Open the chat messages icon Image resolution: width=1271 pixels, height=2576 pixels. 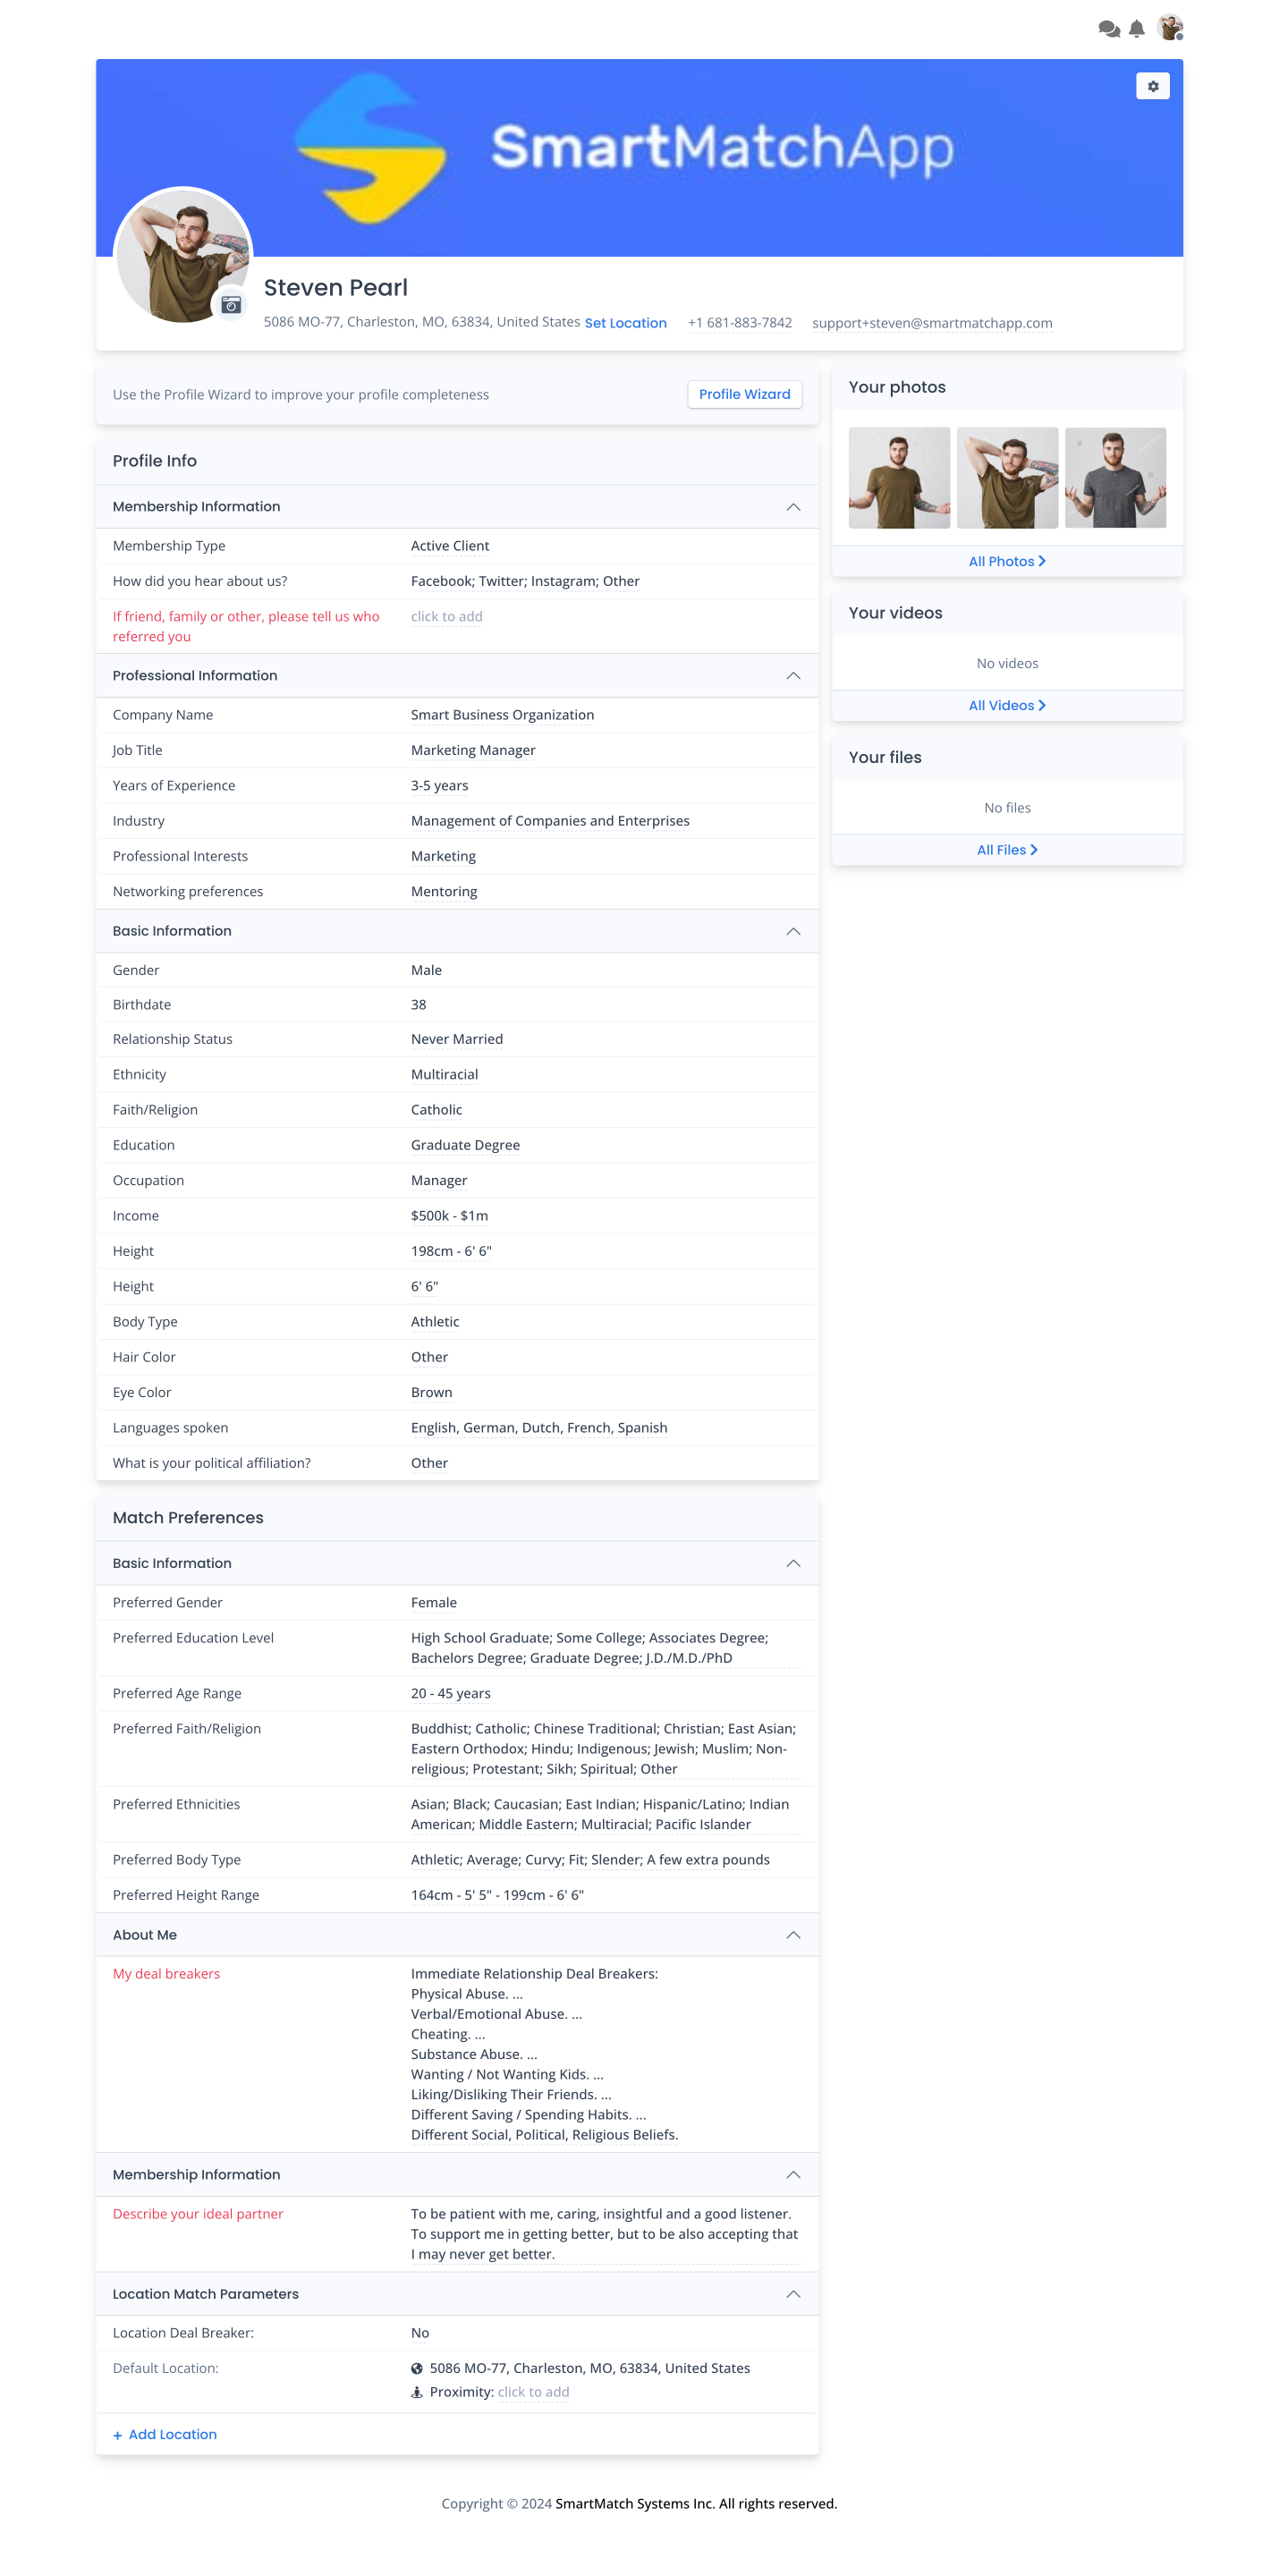coord(1108,29)
